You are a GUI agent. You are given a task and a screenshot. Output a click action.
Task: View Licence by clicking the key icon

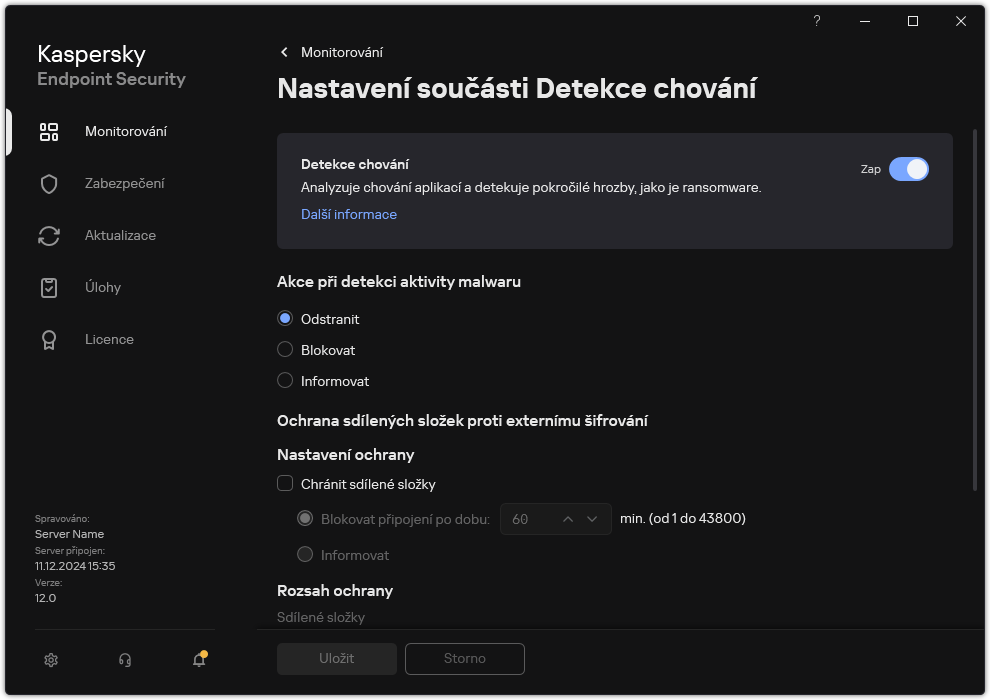pos(49,339)
